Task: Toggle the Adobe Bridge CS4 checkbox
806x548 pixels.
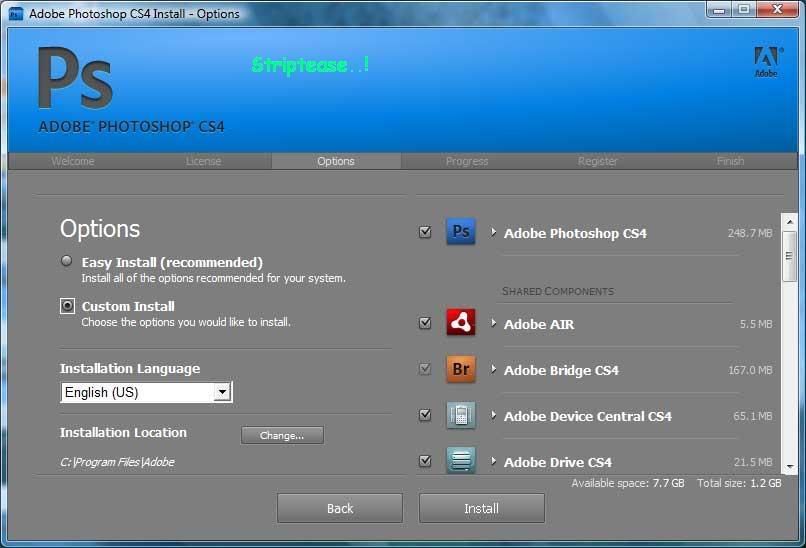Action: 425,369
